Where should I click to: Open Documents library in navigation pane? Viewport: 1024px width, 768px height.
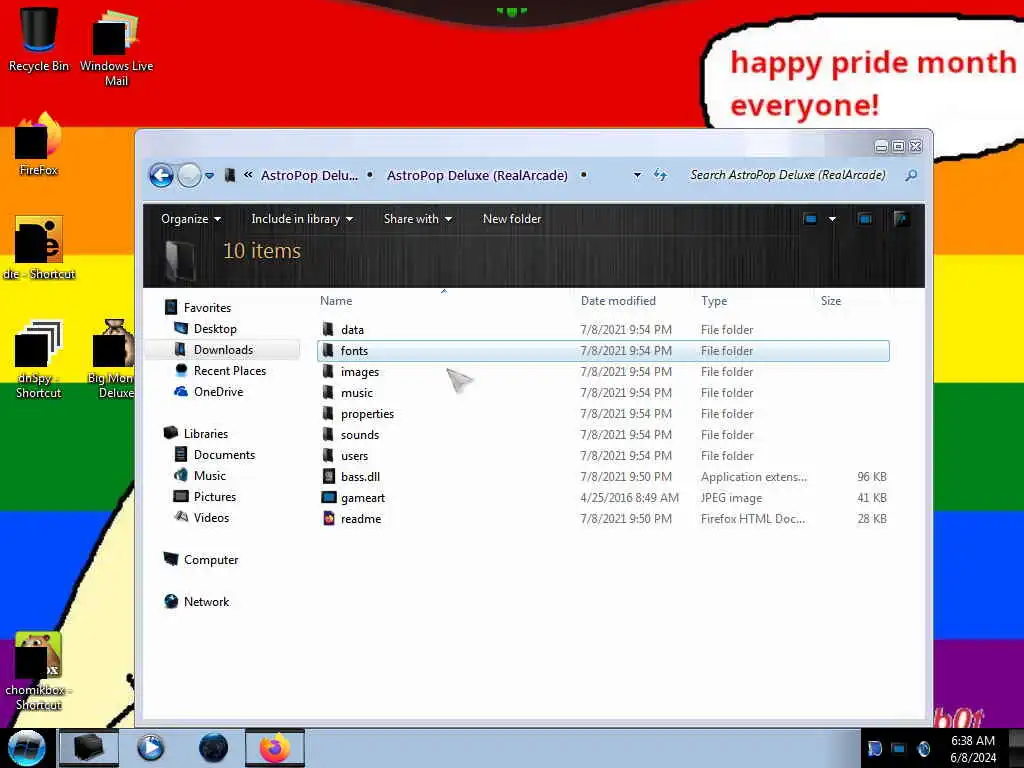click(224, 455)
